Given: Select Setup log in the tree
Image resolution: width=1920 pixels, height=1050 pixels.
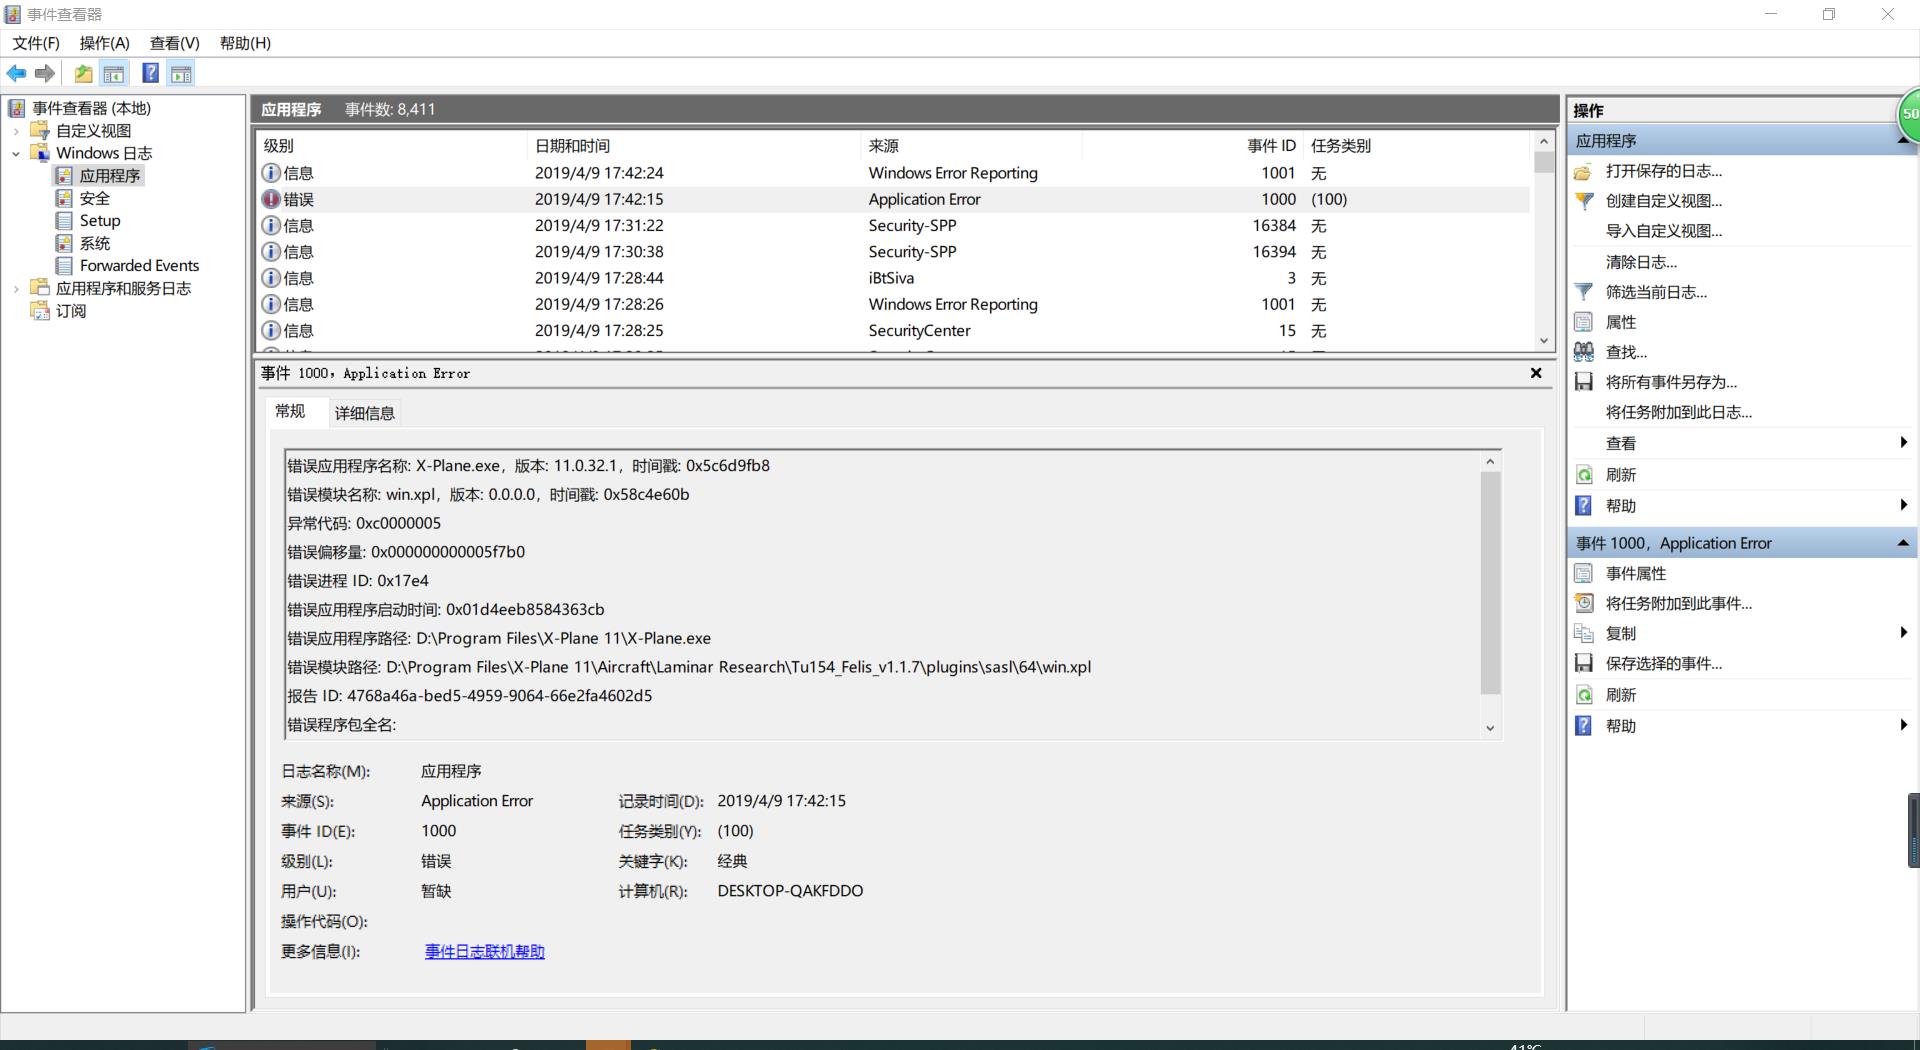Looking at the screenshot, I should pos(100,220).
